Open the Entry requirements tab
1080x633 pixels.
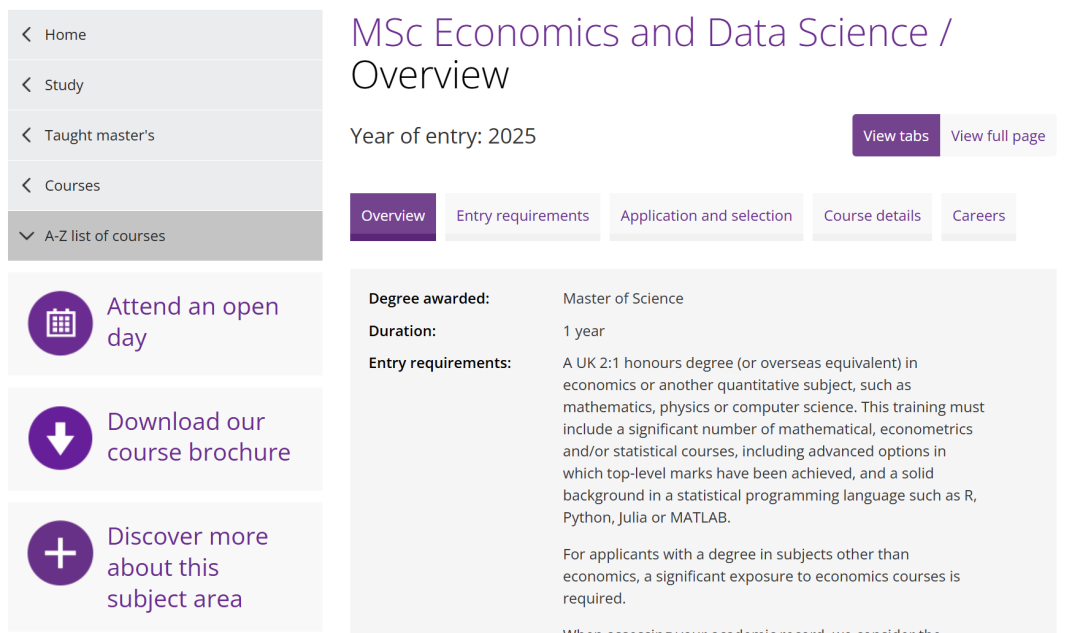[523, 216]
